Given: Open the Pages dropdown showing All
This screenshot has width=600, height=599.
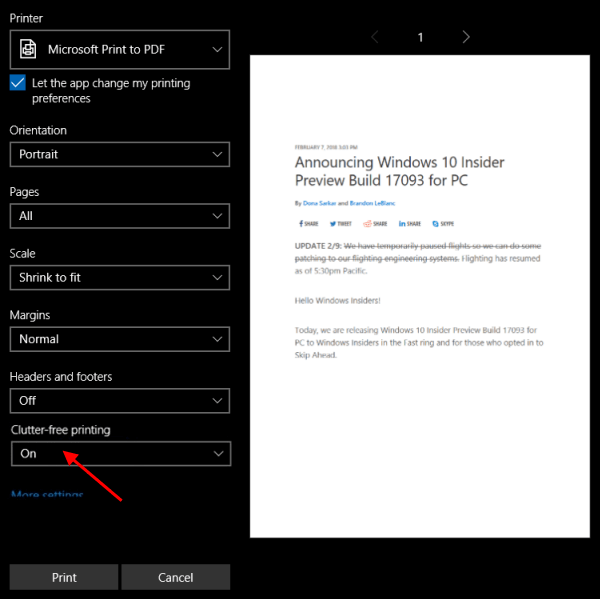Looking at the screenshot, I should tap(120, 216).
